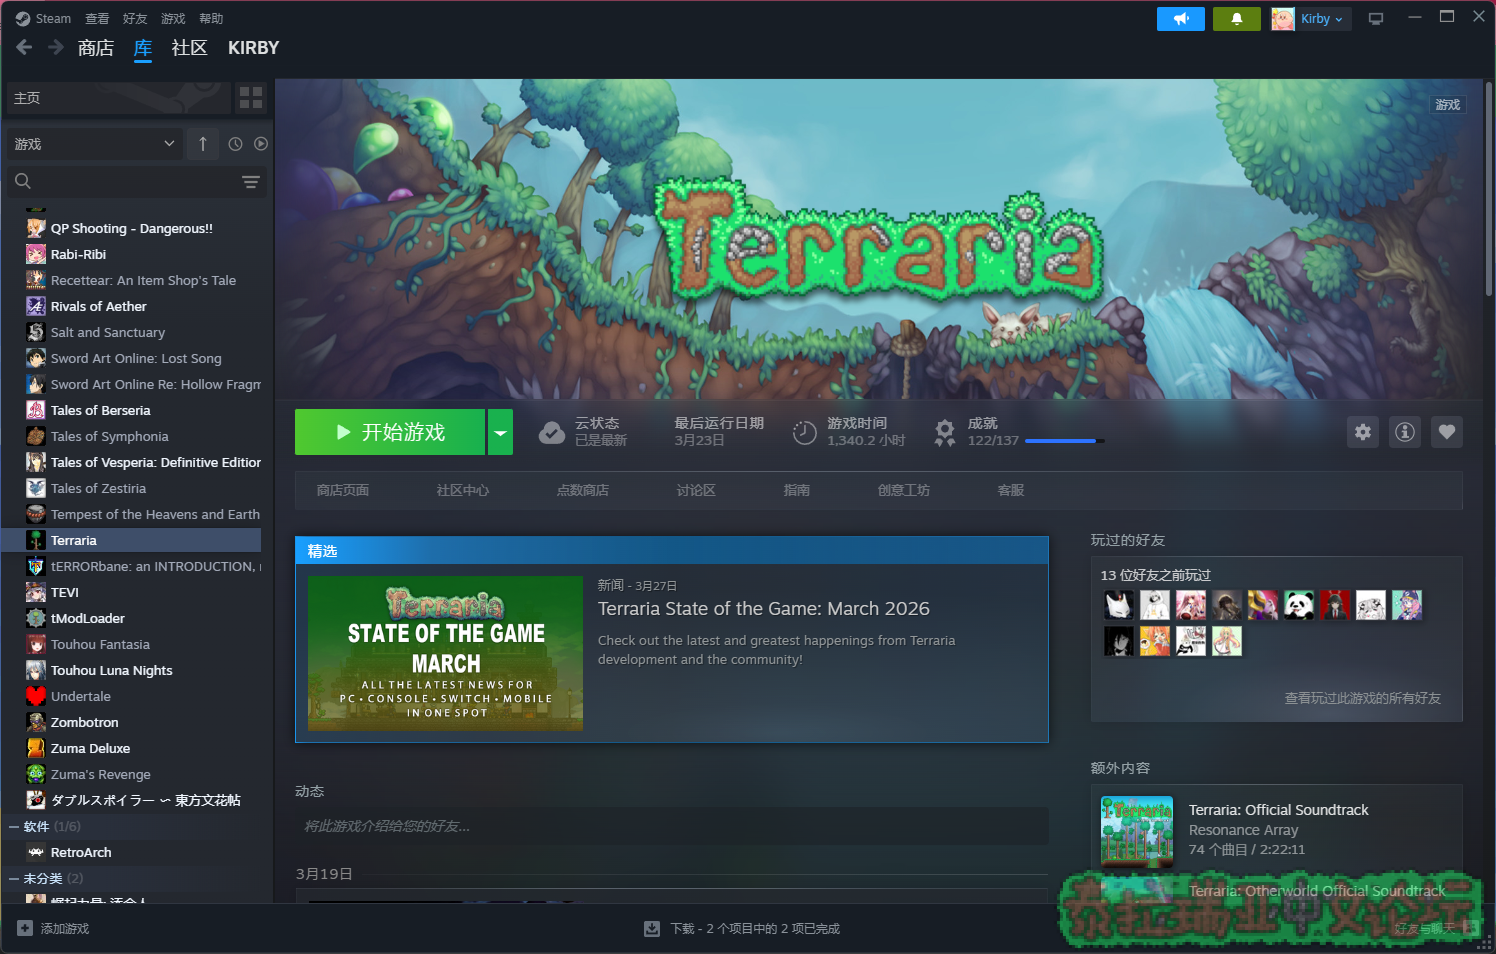Viewport: 1496px width, 954px height.
Task: Show game info icon
Action: [x=1404, y=432]
